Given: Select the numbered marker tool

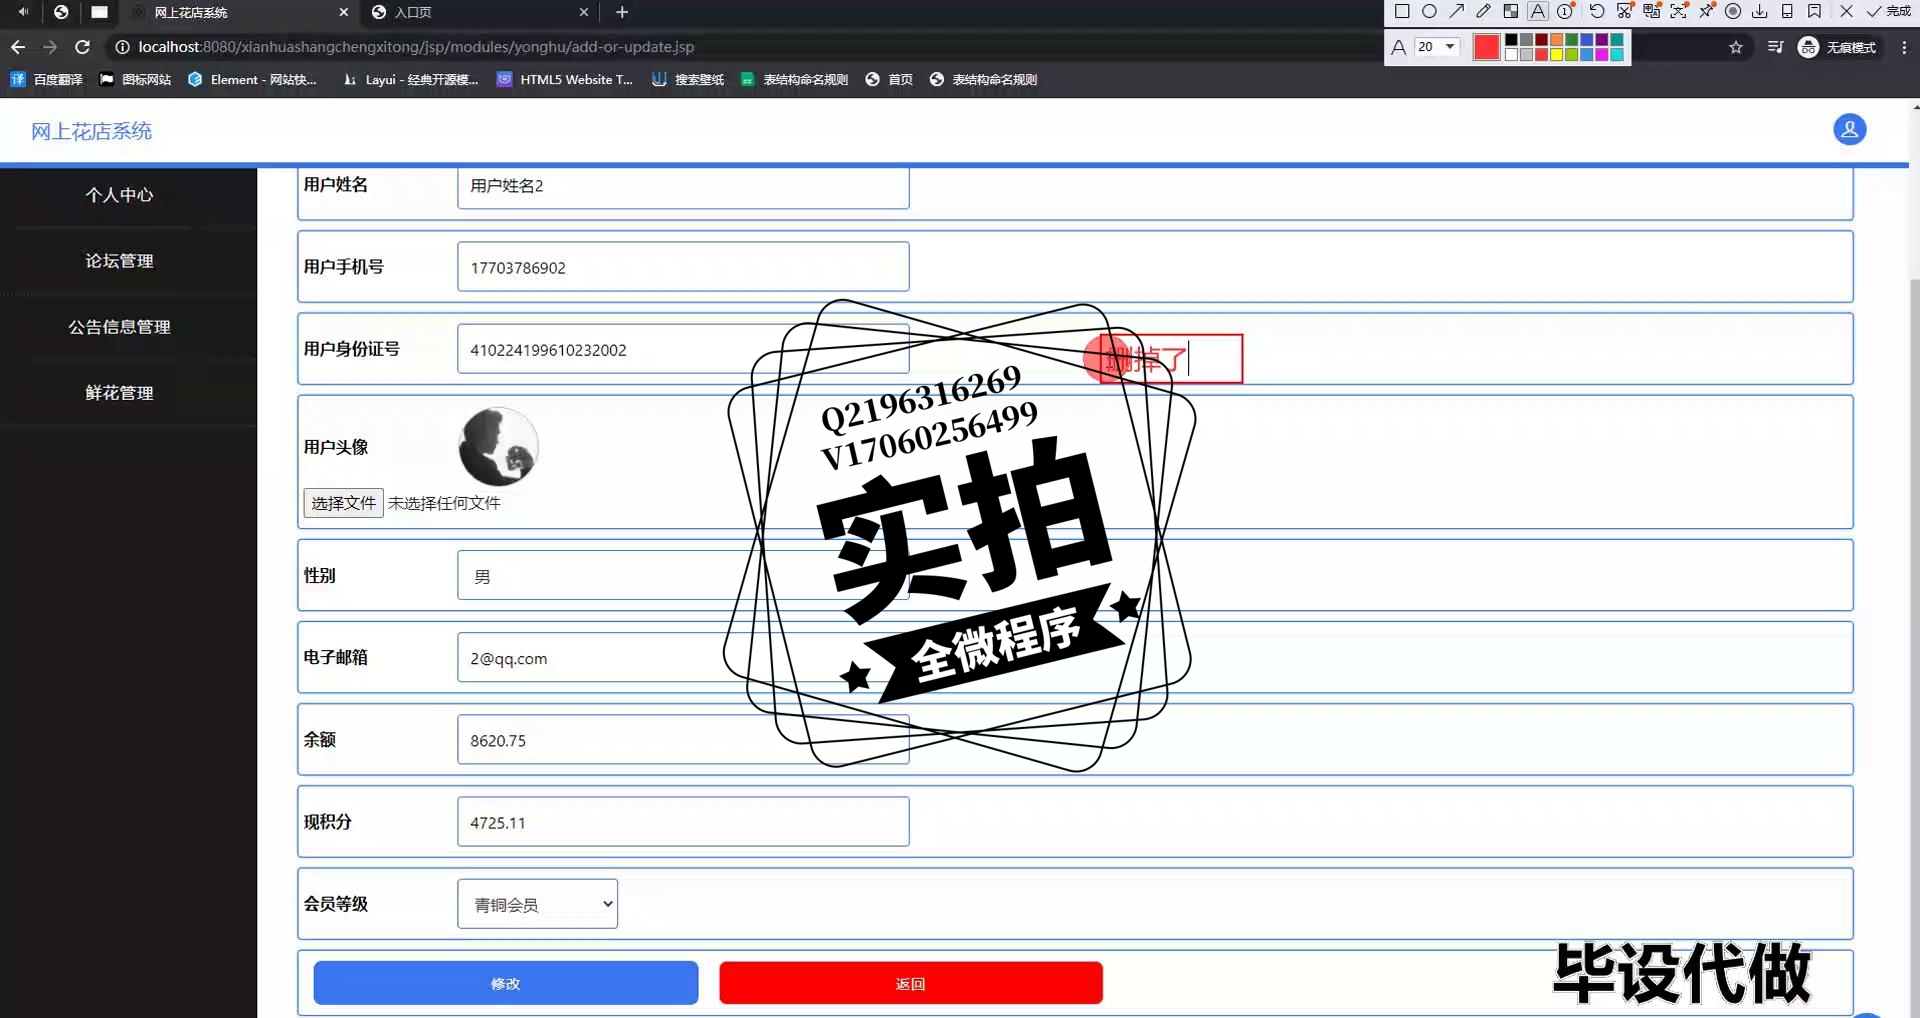Looking at the screenshot, I should pyautogui.click(x=1565, y=12).
